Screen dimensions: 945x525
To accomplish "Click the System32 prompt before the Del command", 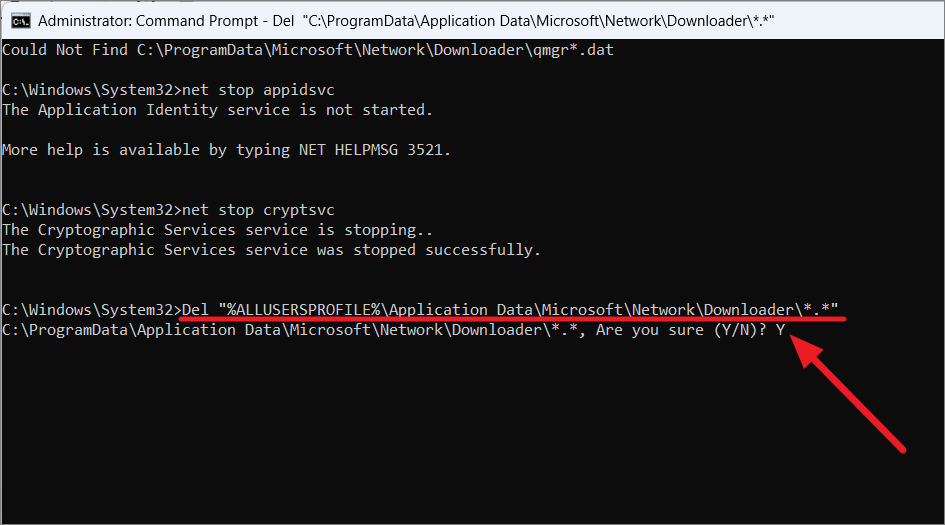I will coord(92,310).
